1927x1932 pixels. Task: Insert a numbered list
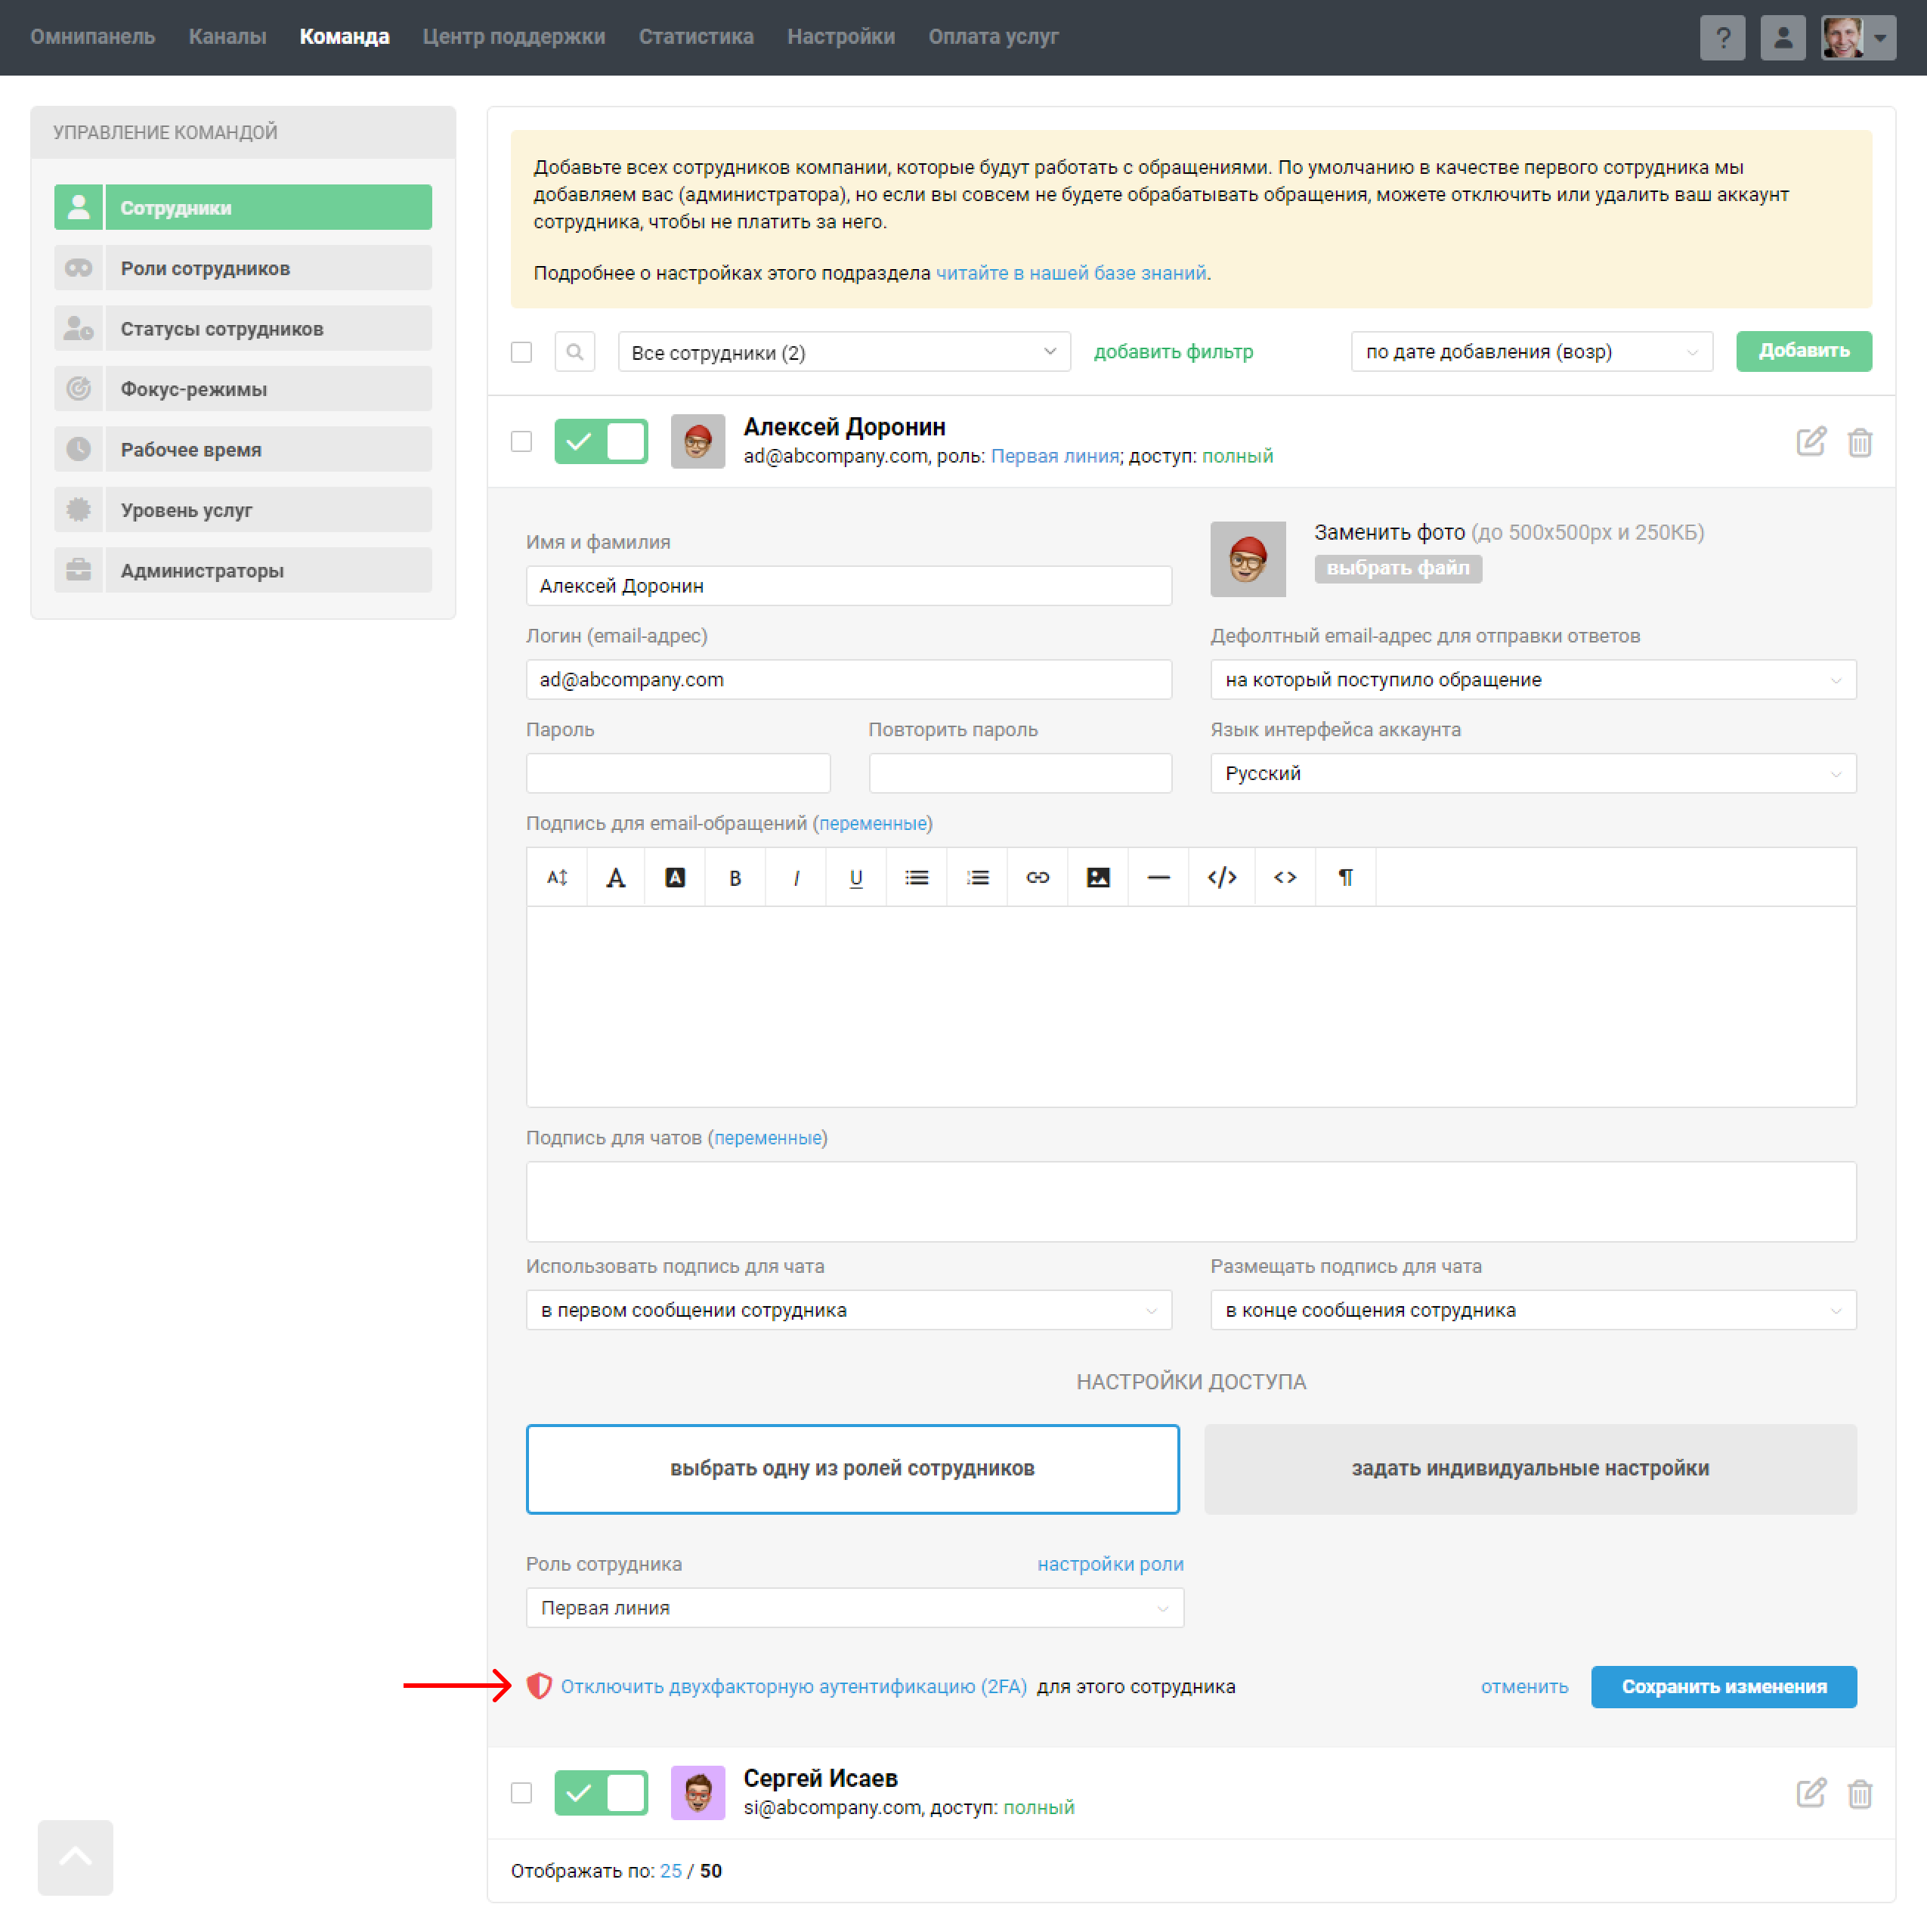[977, 877]
